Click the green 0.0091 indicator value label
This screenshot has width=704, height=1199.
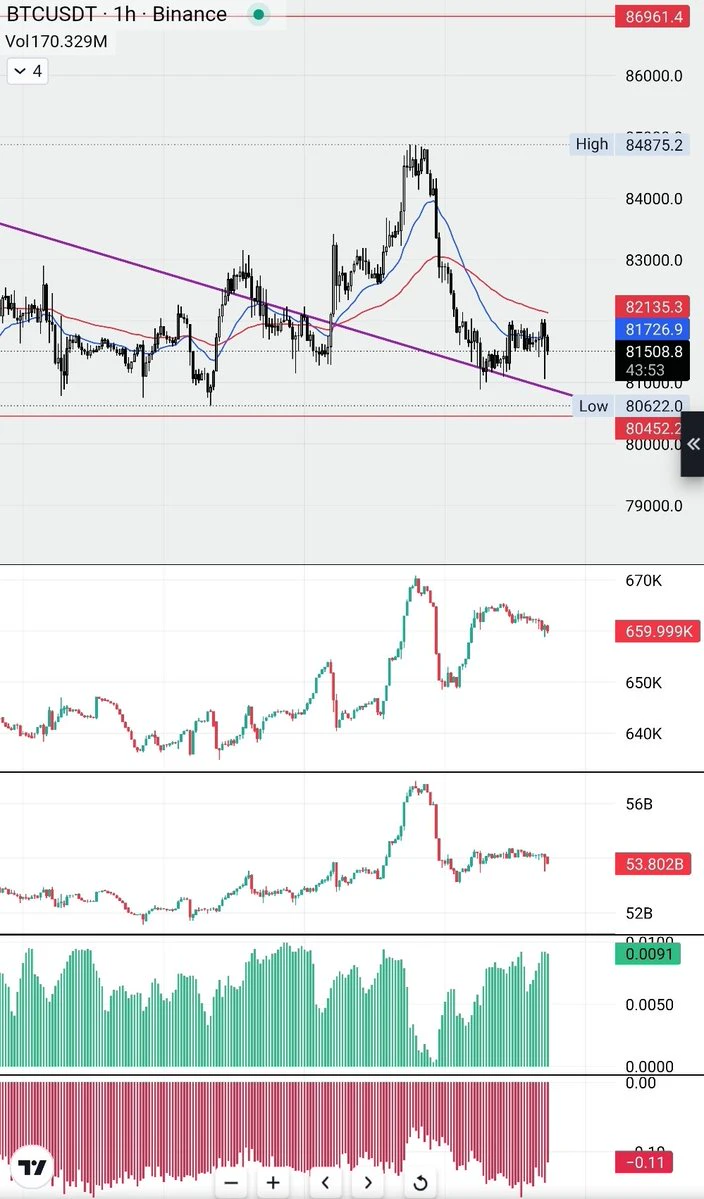pos(647,954)
